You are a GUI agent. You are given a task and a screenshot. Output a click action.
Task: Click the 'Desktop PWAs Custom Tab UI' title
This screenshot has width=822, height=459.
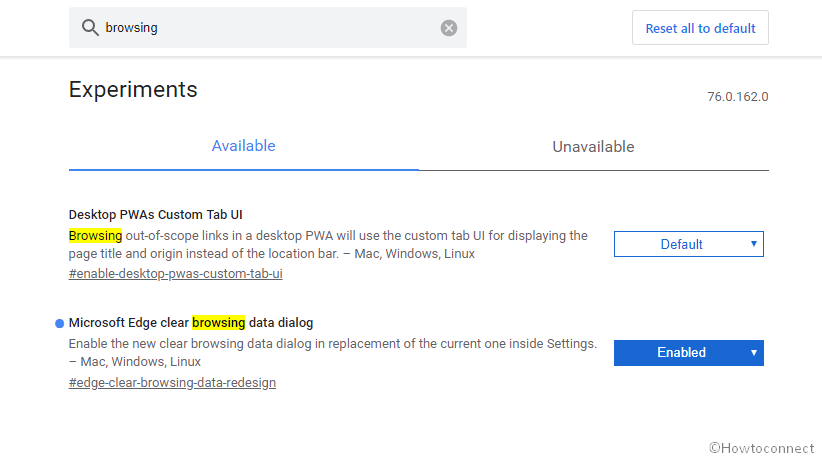click(155, 215)
